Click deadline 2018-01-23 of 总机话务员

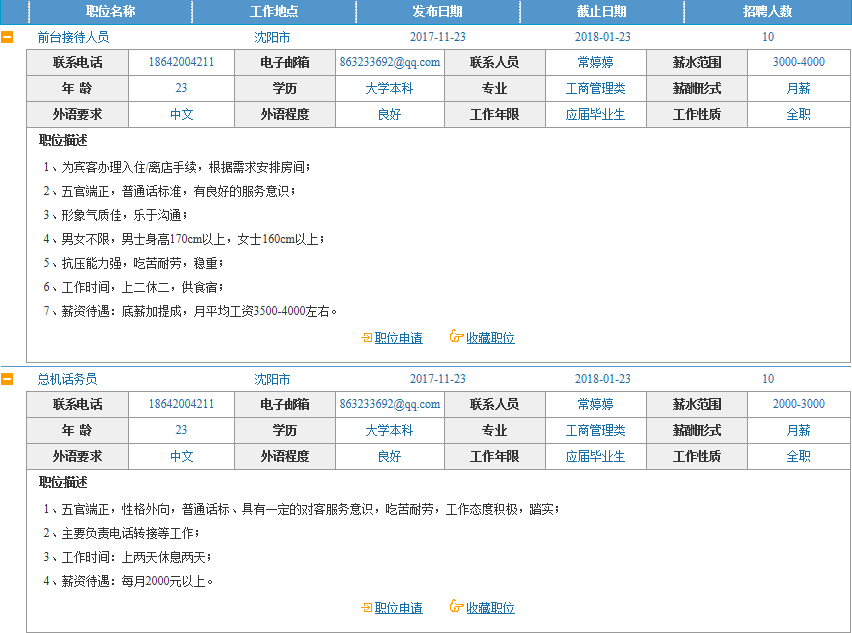[603, 379]
